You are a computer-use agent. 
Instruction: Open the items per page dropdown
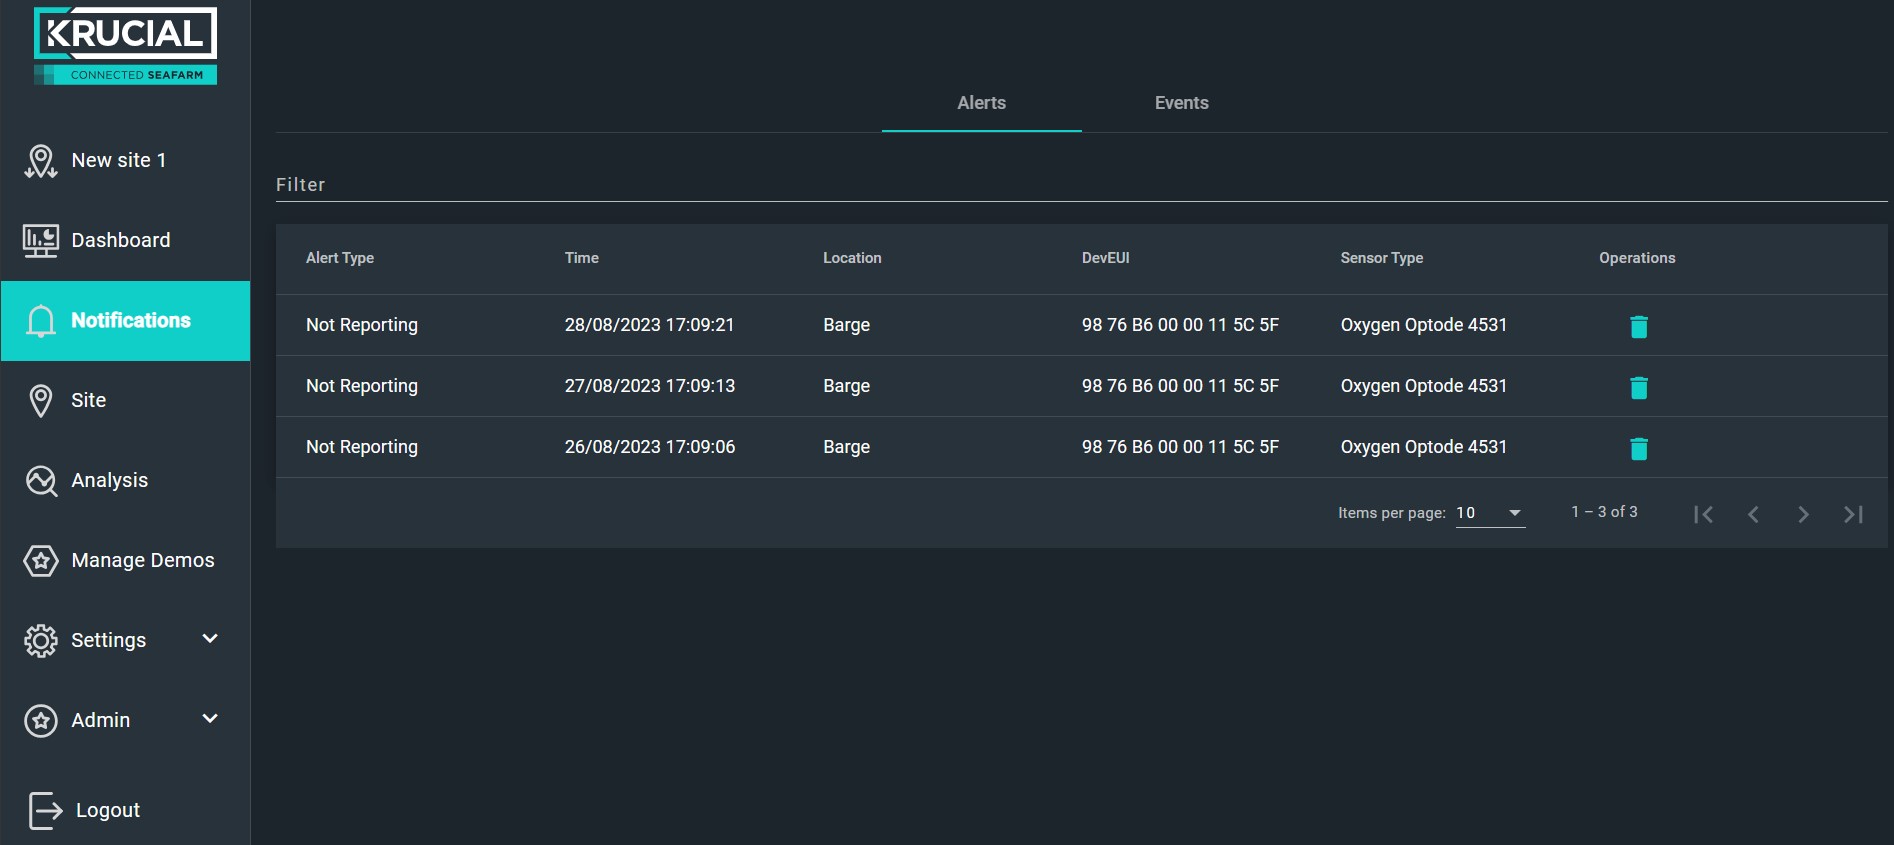pyautogui.click(x=1490, y=513)
